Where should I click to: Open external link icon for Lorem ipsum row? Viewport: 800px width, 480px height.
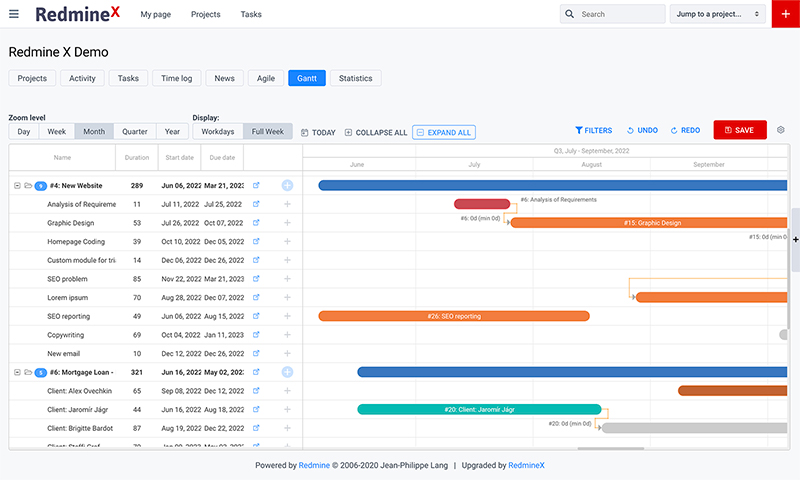256,297
